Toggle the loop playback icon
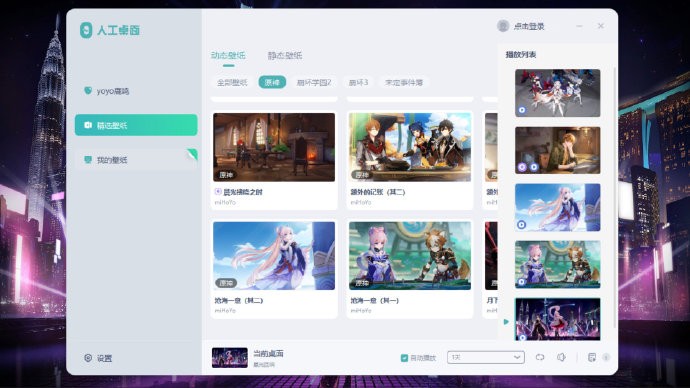The width and height of the screenshot is (690, 388). pyautogui.click(x=540, y=357)
